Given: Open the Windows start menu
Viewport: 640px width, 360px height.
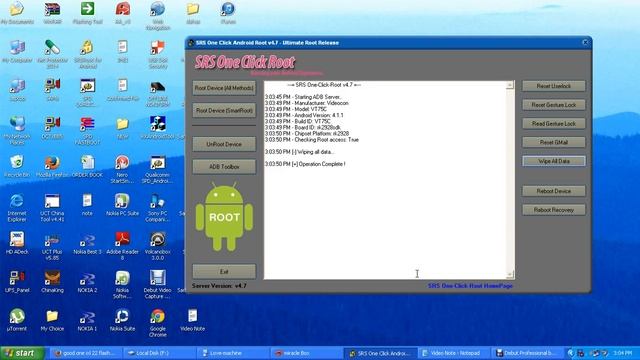Looking at the screenshot, I should click(x=22, y=353).
